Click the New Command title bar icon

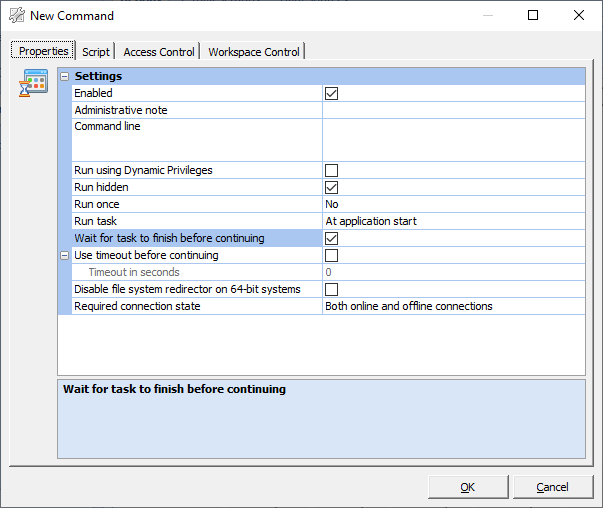point(16,16)
